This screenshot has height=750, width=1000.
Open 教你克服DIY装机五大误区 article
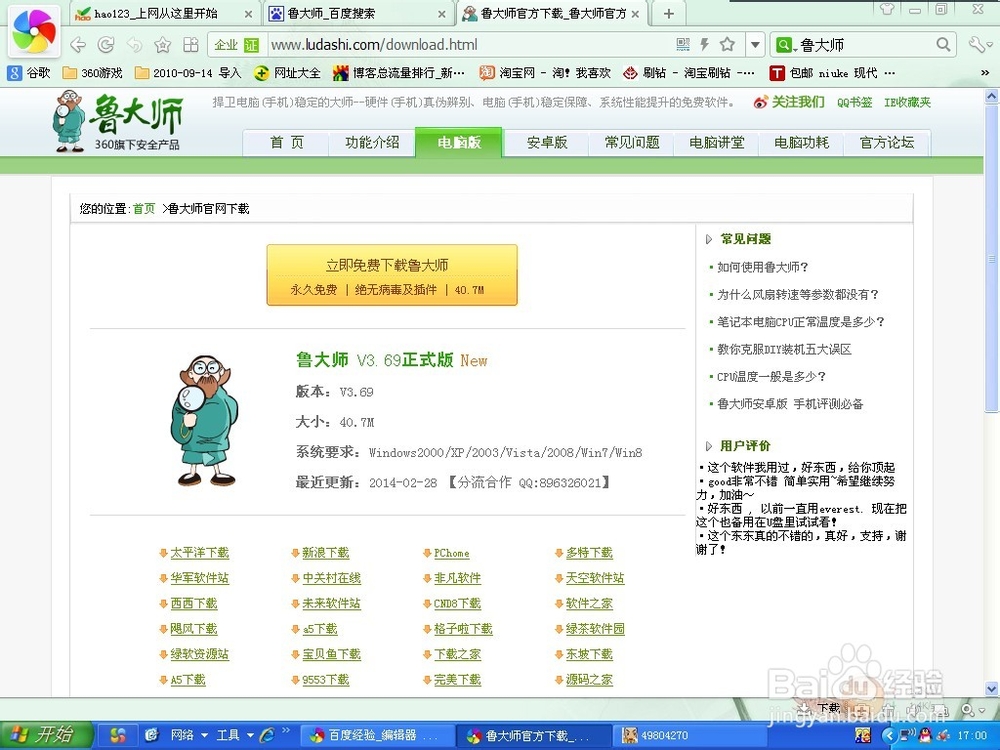[x=784, y=349]
